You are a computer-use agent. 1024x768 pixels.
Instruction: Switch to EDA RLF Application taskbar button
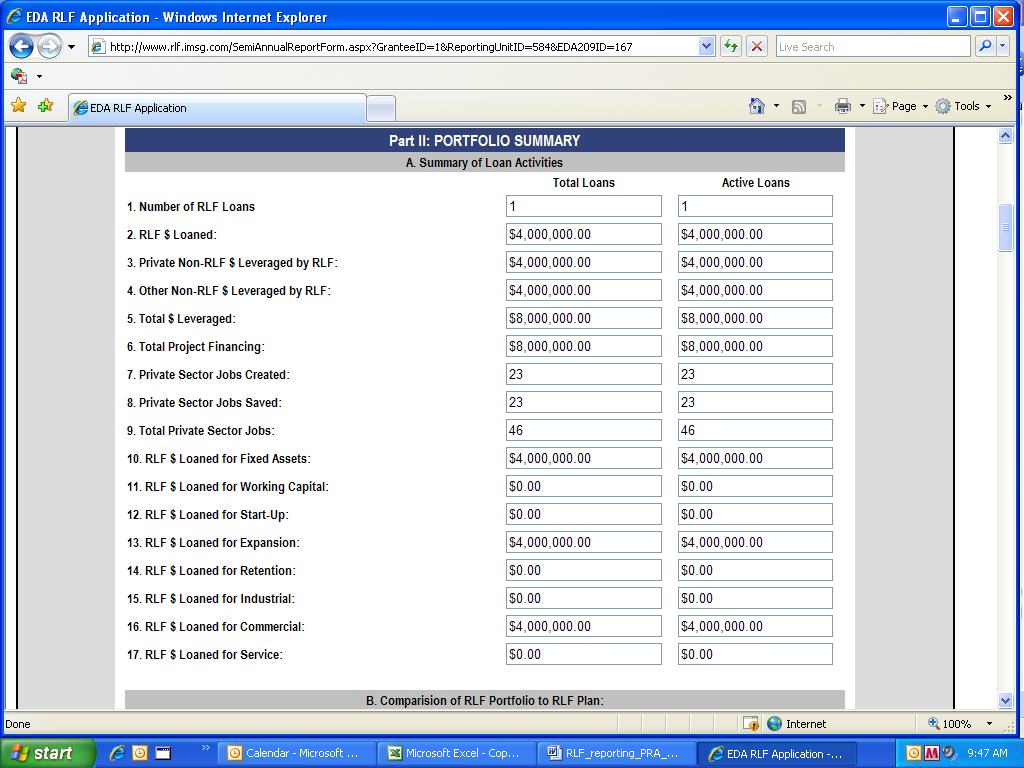tap(776, 753)
